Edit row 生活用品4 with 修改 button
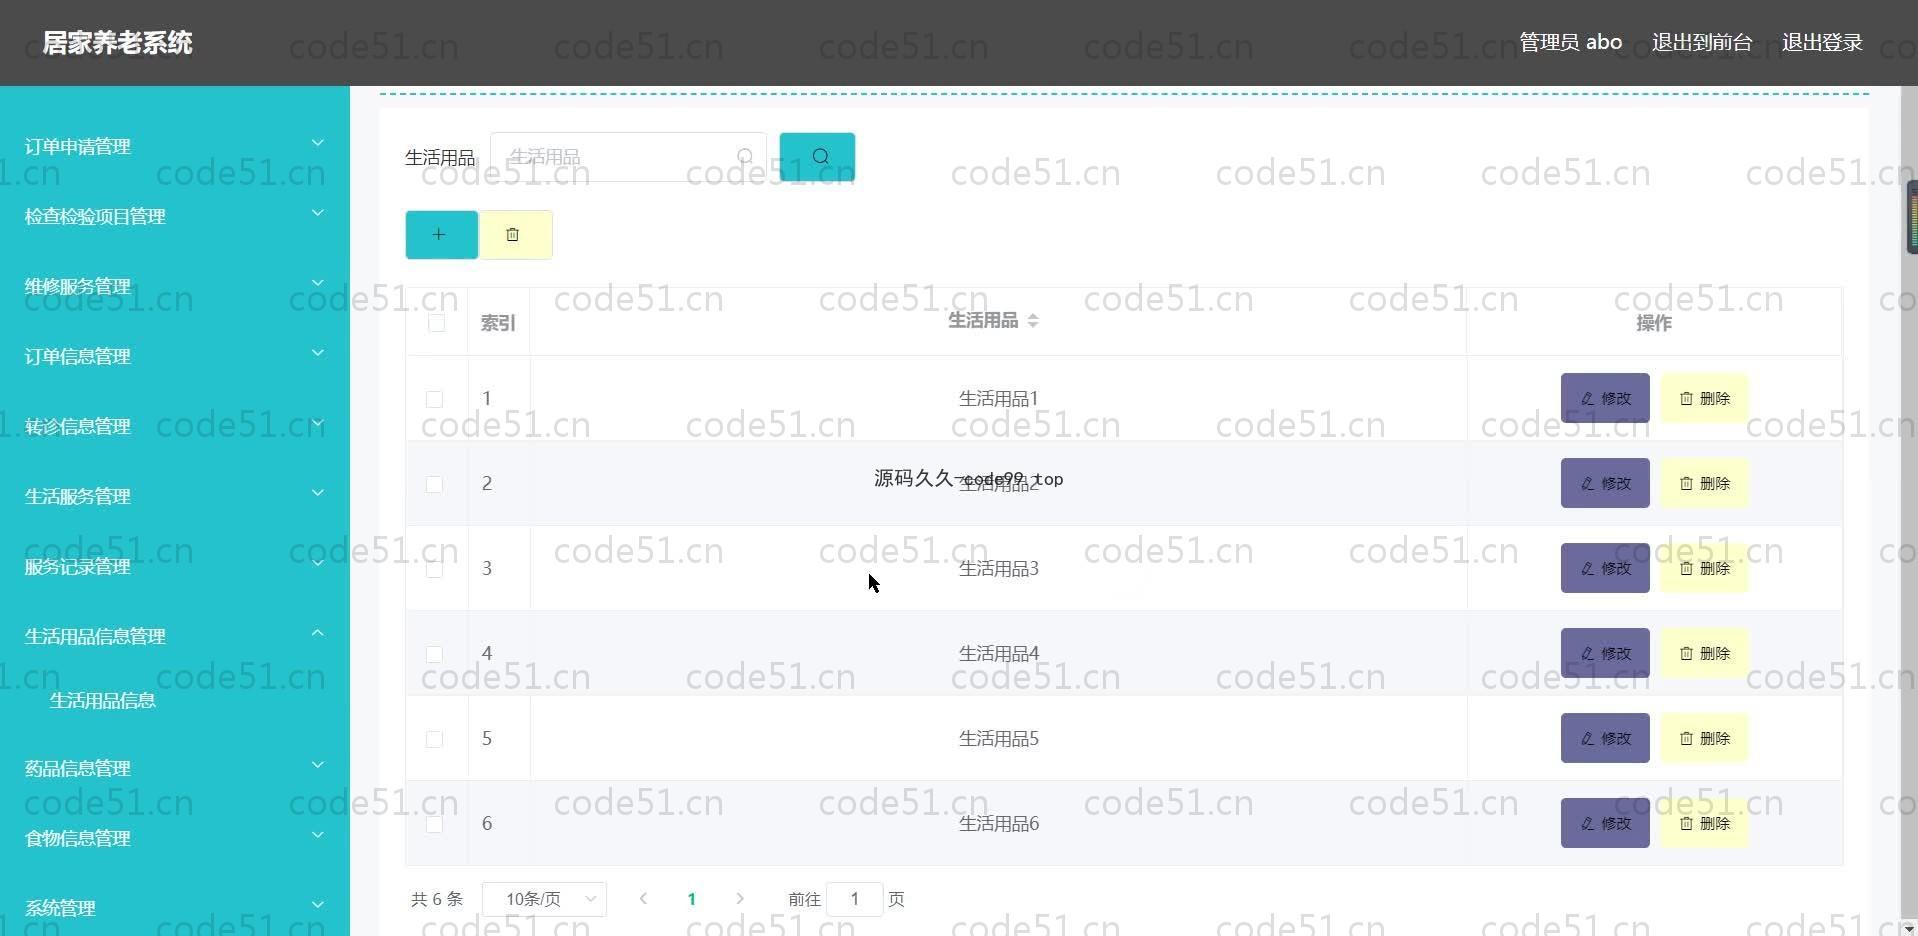Image resolution: width=1918 pixels, height=936 pixels. click(x=1605, y=653)
